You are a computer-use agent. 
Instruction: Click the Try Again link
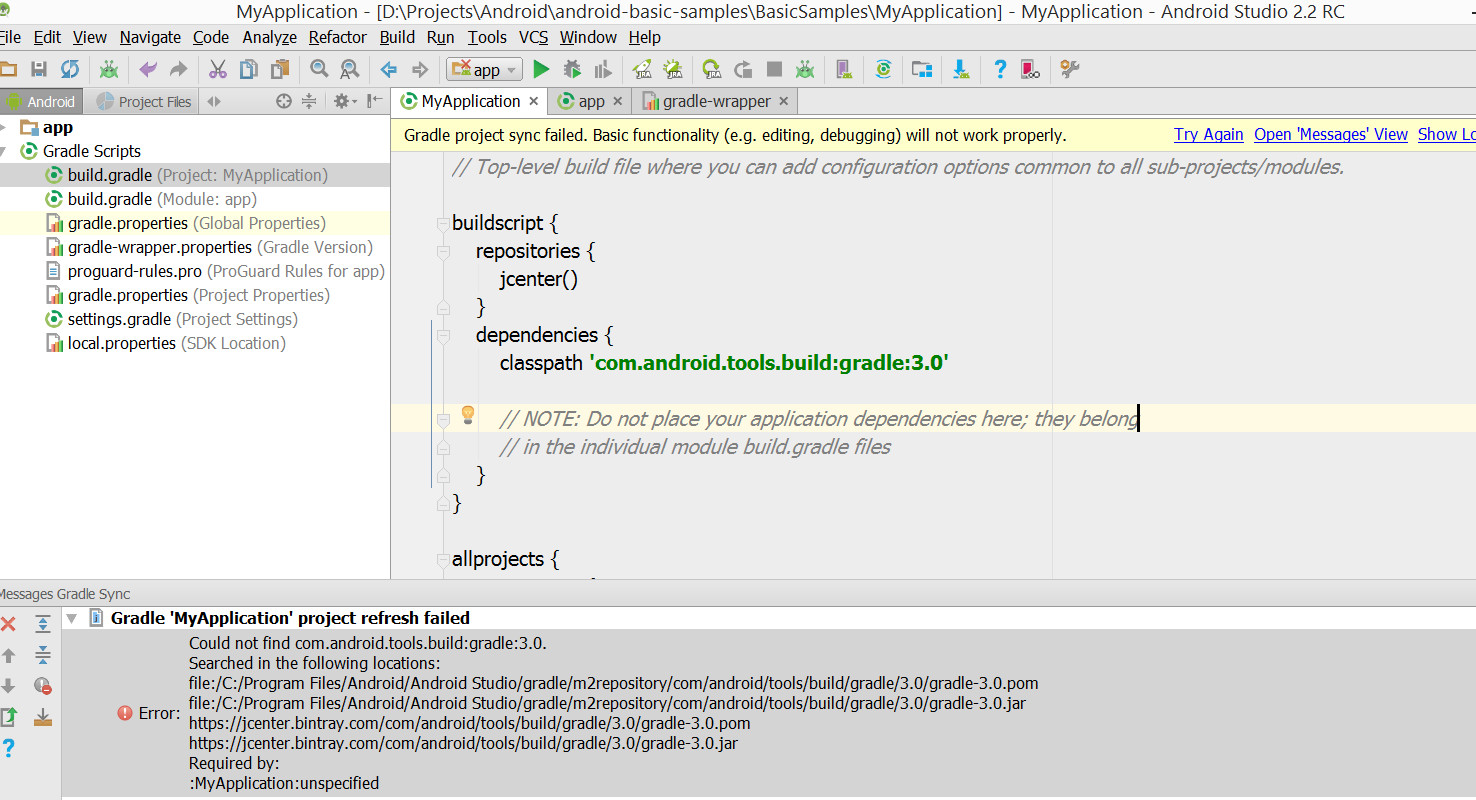1208,134
